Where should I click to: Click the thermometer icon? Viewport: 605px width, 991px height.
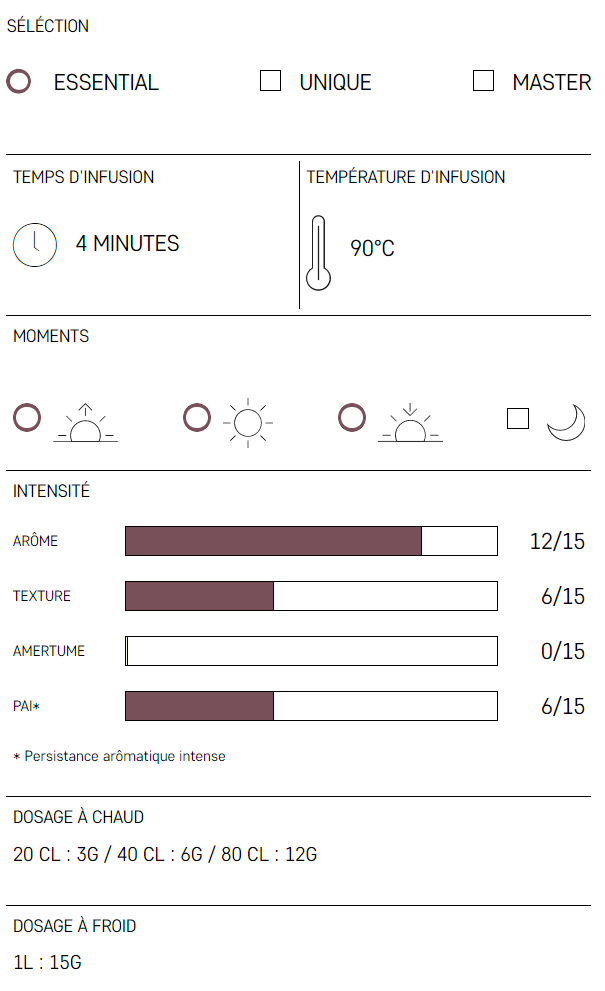coord(318,253)
